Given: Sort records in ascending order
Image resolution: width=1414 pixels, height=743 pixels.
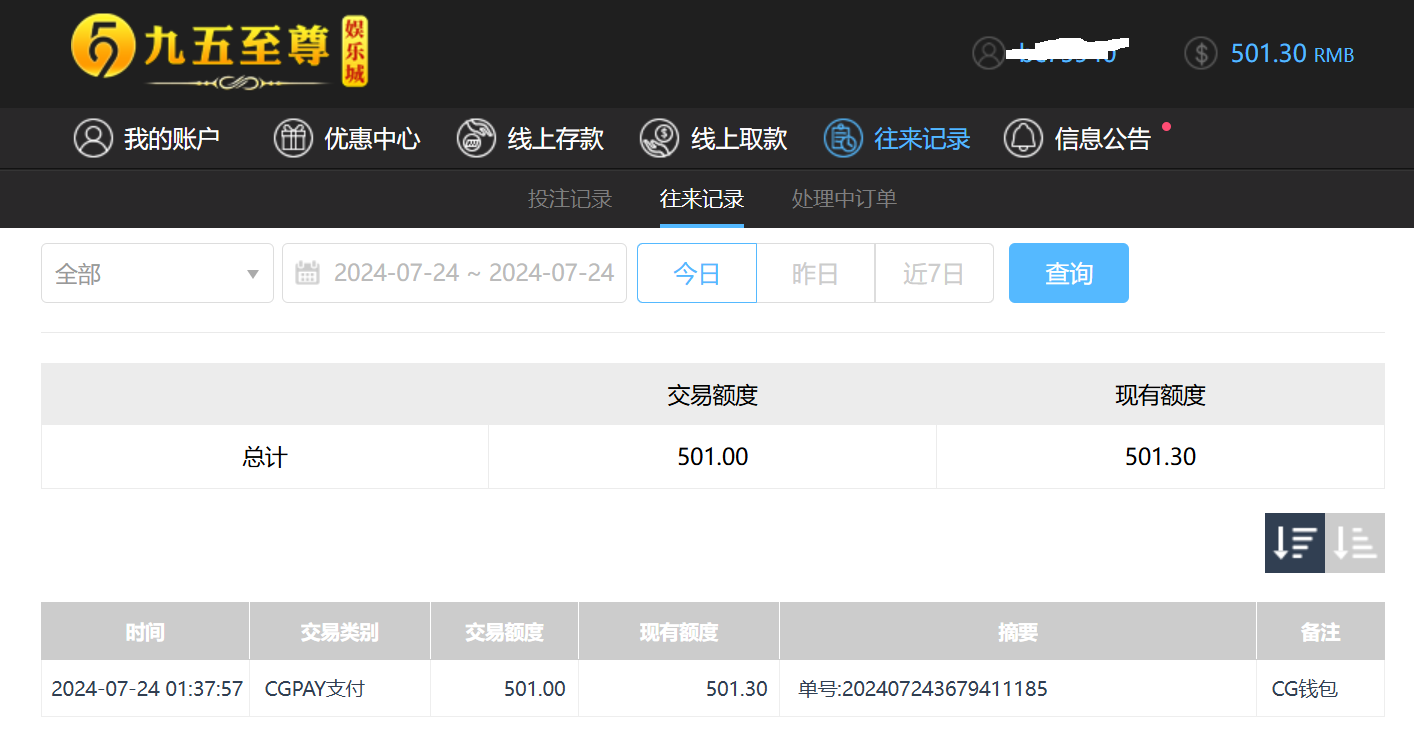Looking at the screenshot, I should [x=1355, y=543].
